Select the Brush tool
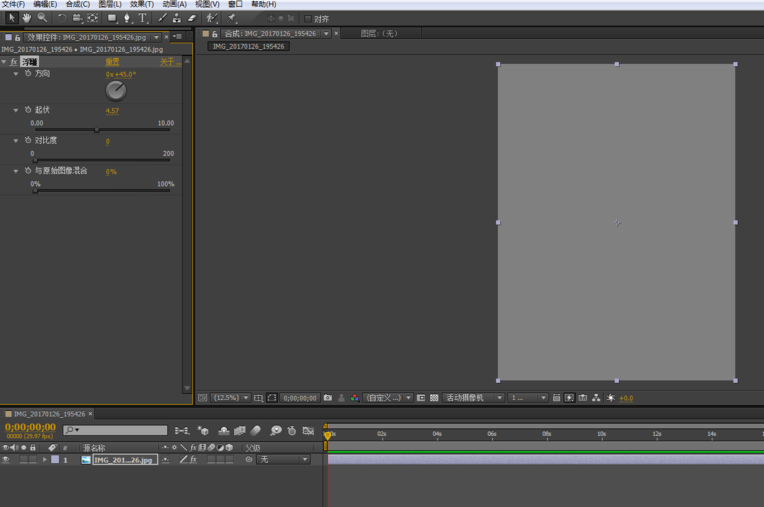This screenshot has width=764, height=507. click(x=162, y=18)
